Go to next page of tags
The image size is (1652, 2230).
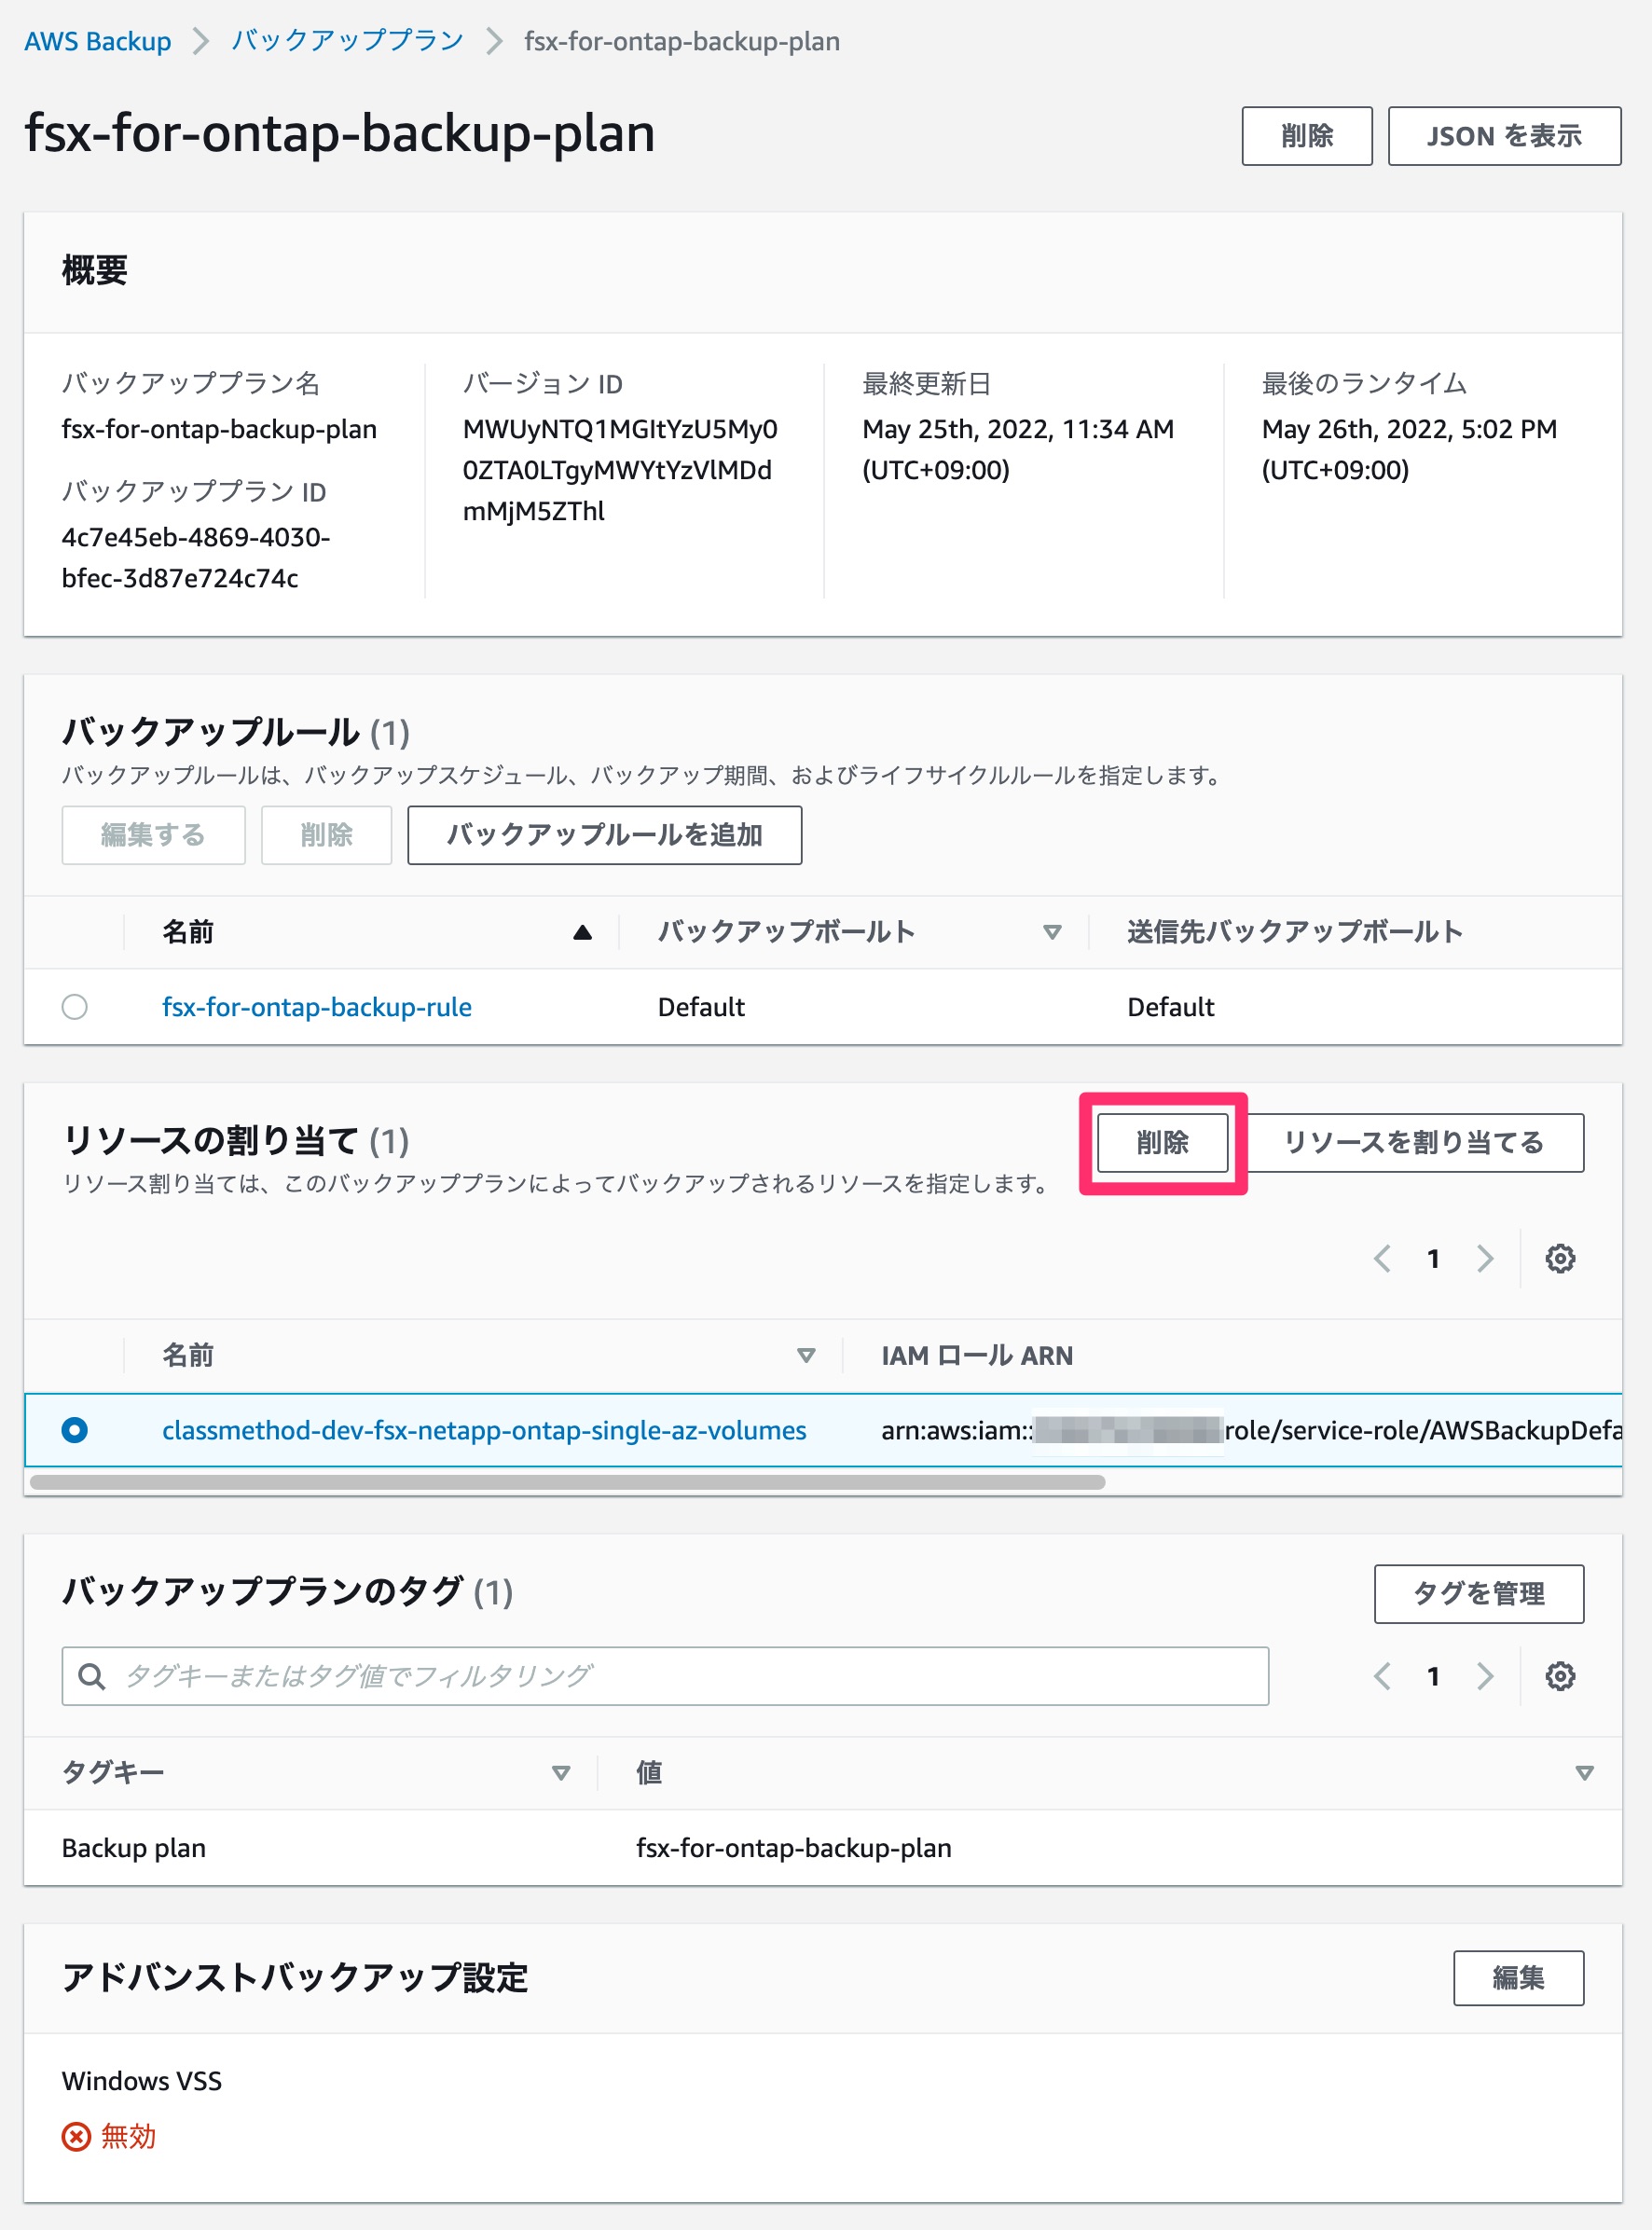coord(1485,1677)
